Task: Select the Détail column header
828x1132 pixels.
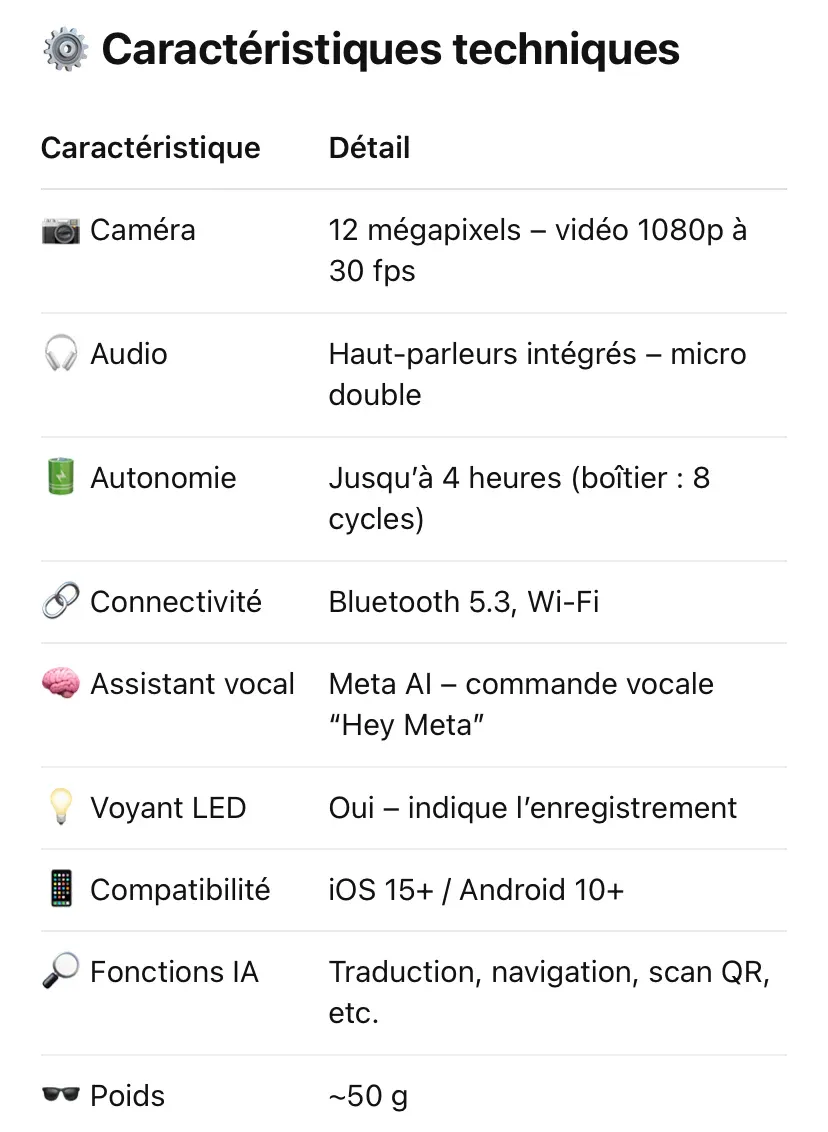Action: coord(369,148)
